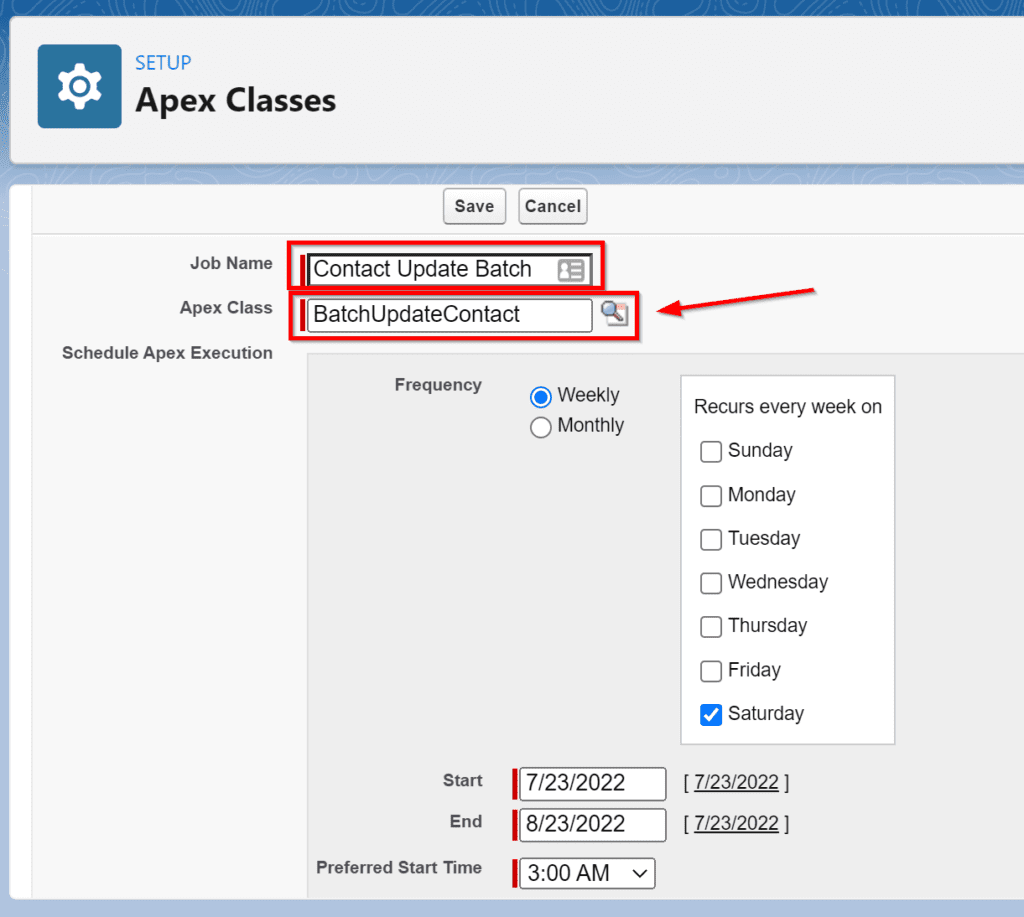Check the Friday checkbox
This screenshot has width=1024, height=917.
[x=711, y=671]
